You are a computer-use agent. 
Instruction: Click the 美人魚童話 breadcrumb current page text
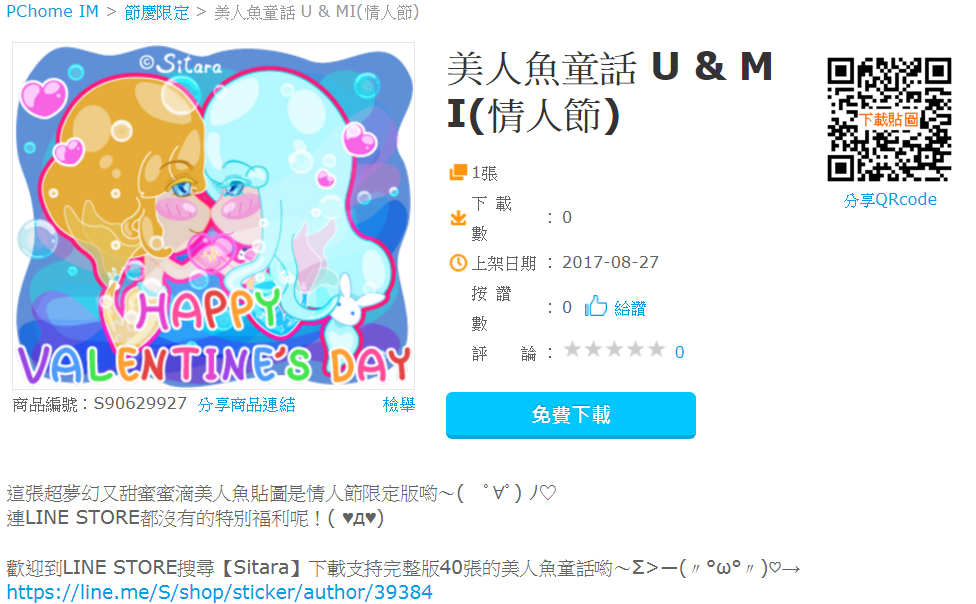coord(317,12)
